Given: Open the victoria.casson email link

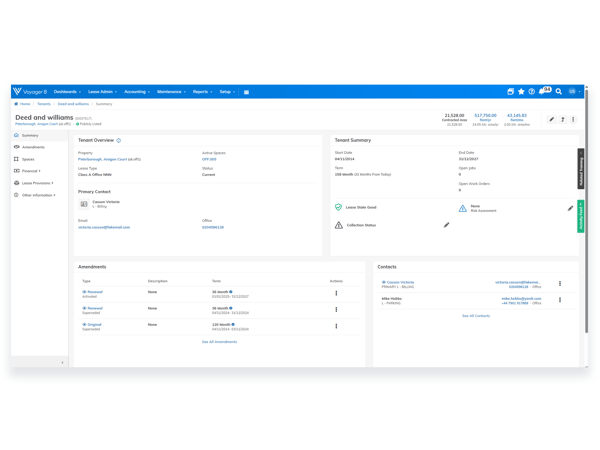Looking at the screenshot, I should (104, 227).
